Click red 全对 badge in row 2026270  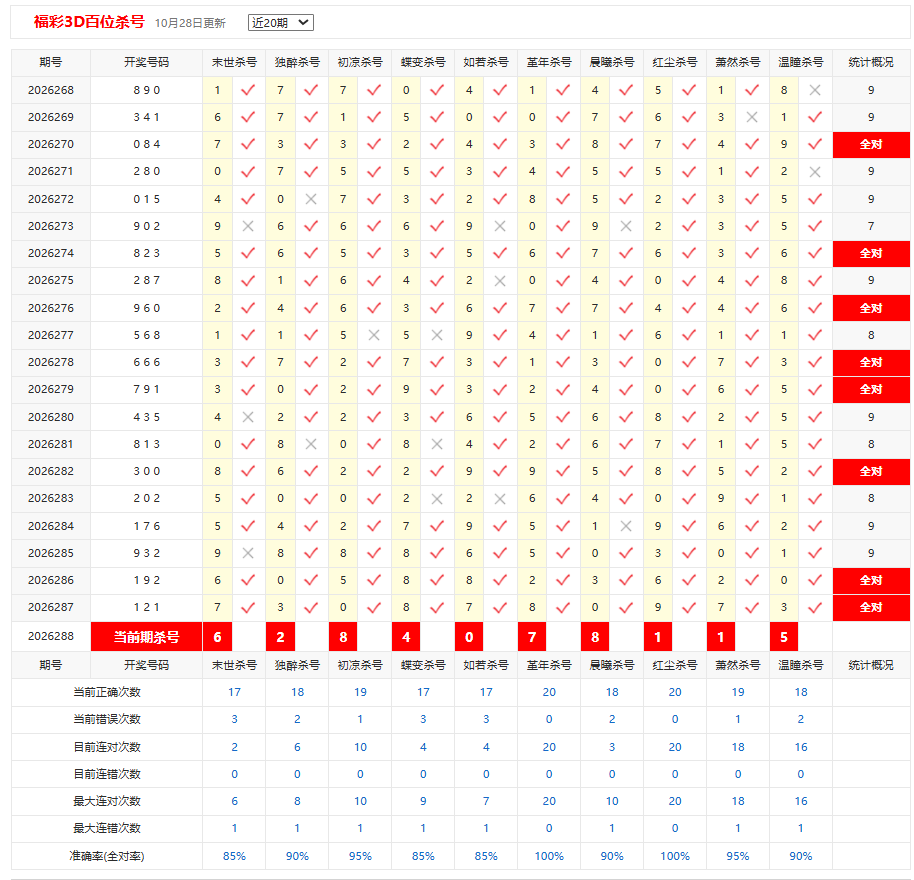871,145
